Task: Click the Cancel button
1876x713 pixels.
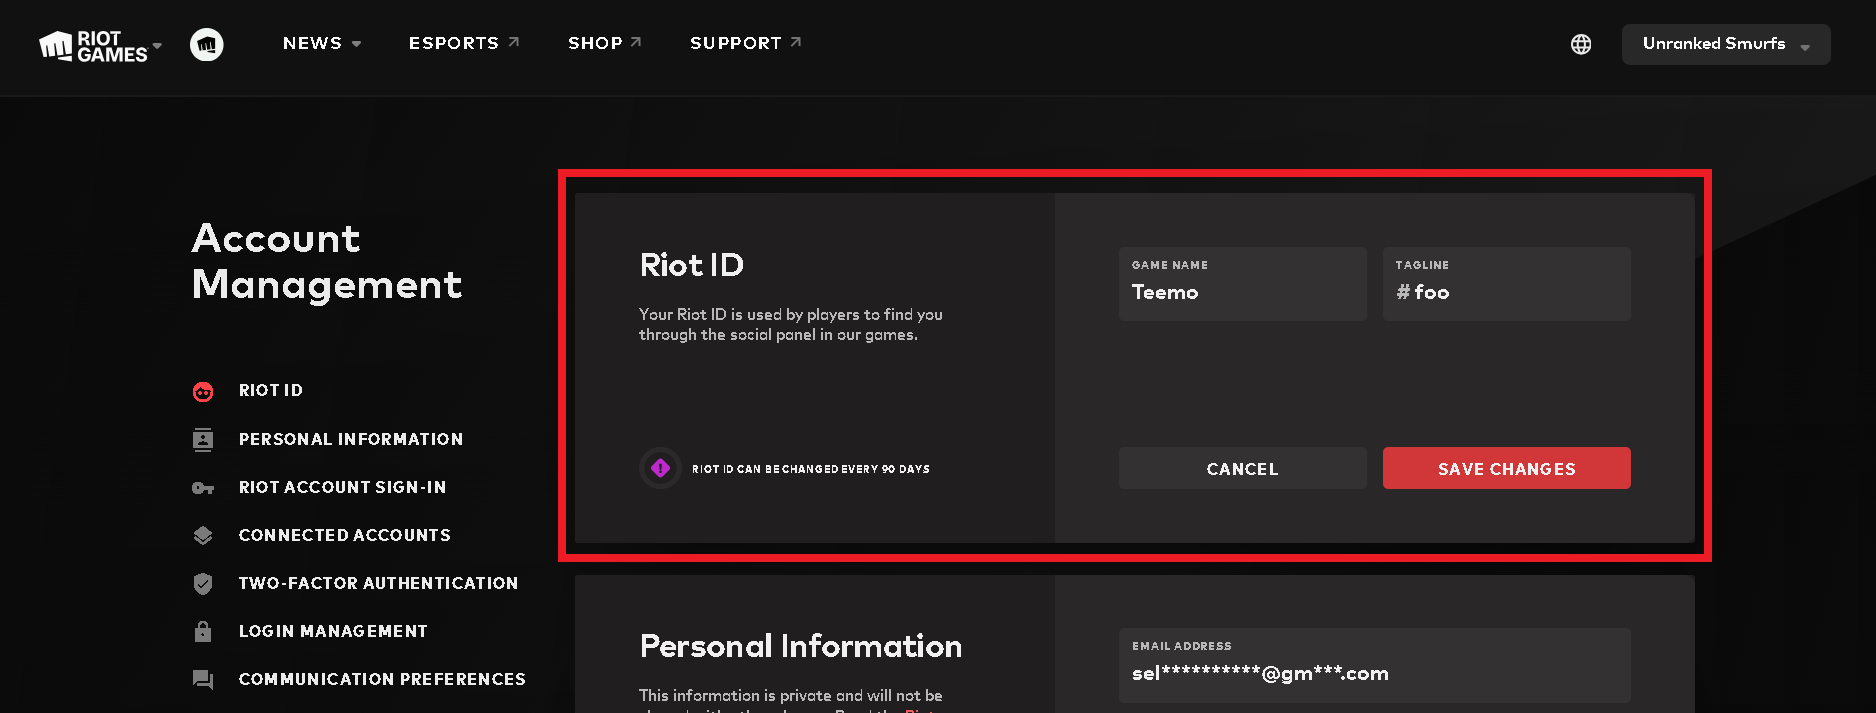Action: pos(1243,468)
